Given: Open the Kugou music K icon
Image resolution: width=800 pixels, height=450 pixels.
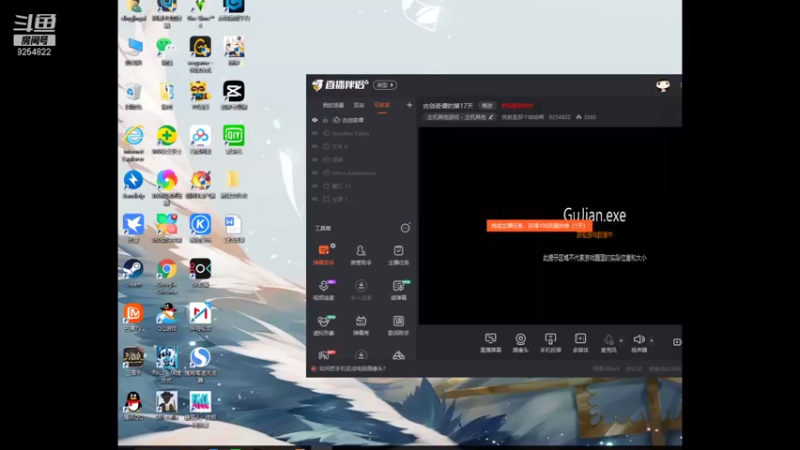Looking at the screenshot, I should click(x=200, y=228).
